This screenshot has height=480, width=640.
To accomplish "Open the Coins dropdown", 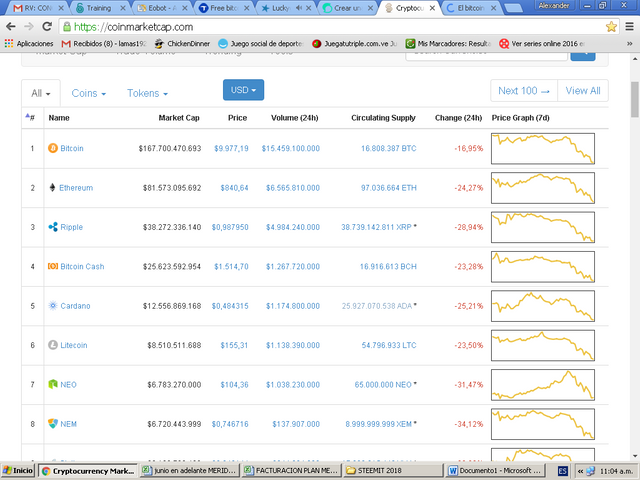I will tap(89, 93).
